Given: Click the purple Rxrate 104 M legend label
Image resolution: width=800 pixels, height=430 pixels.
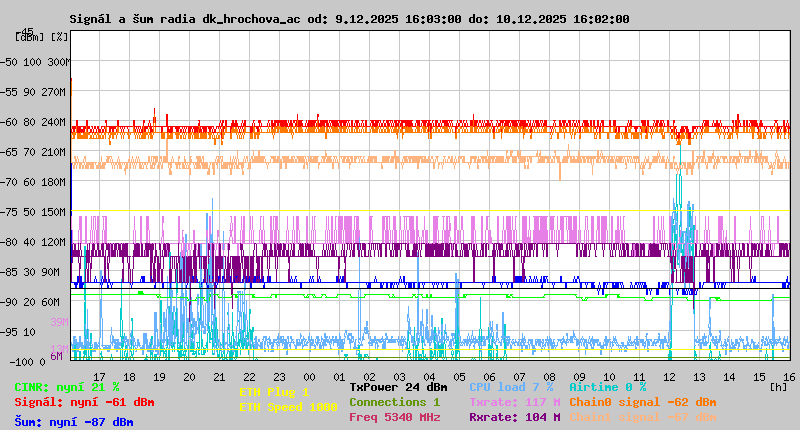Looking at the screenshot, I should [514, 417].
